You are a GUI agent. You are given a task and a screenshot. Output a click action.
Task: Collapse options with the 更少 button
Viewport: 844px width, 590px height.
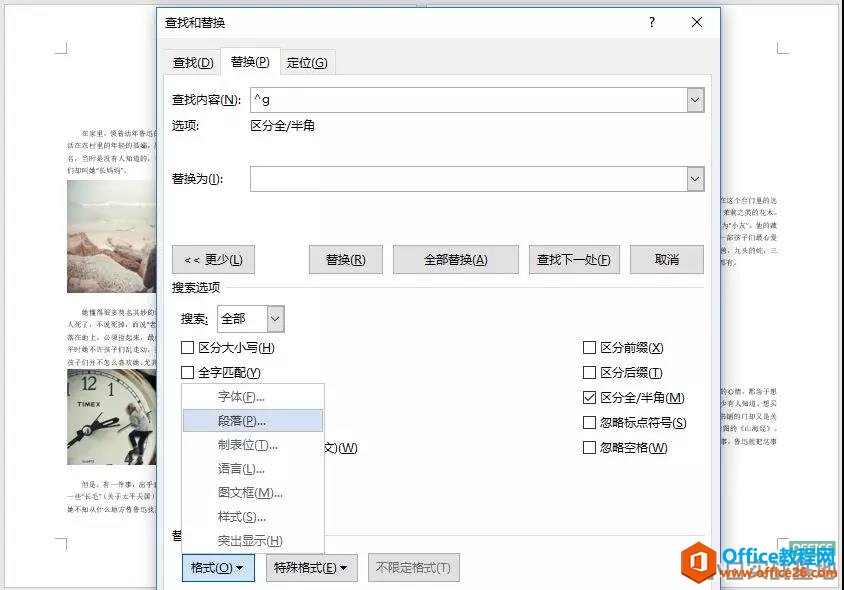point(214,258)
